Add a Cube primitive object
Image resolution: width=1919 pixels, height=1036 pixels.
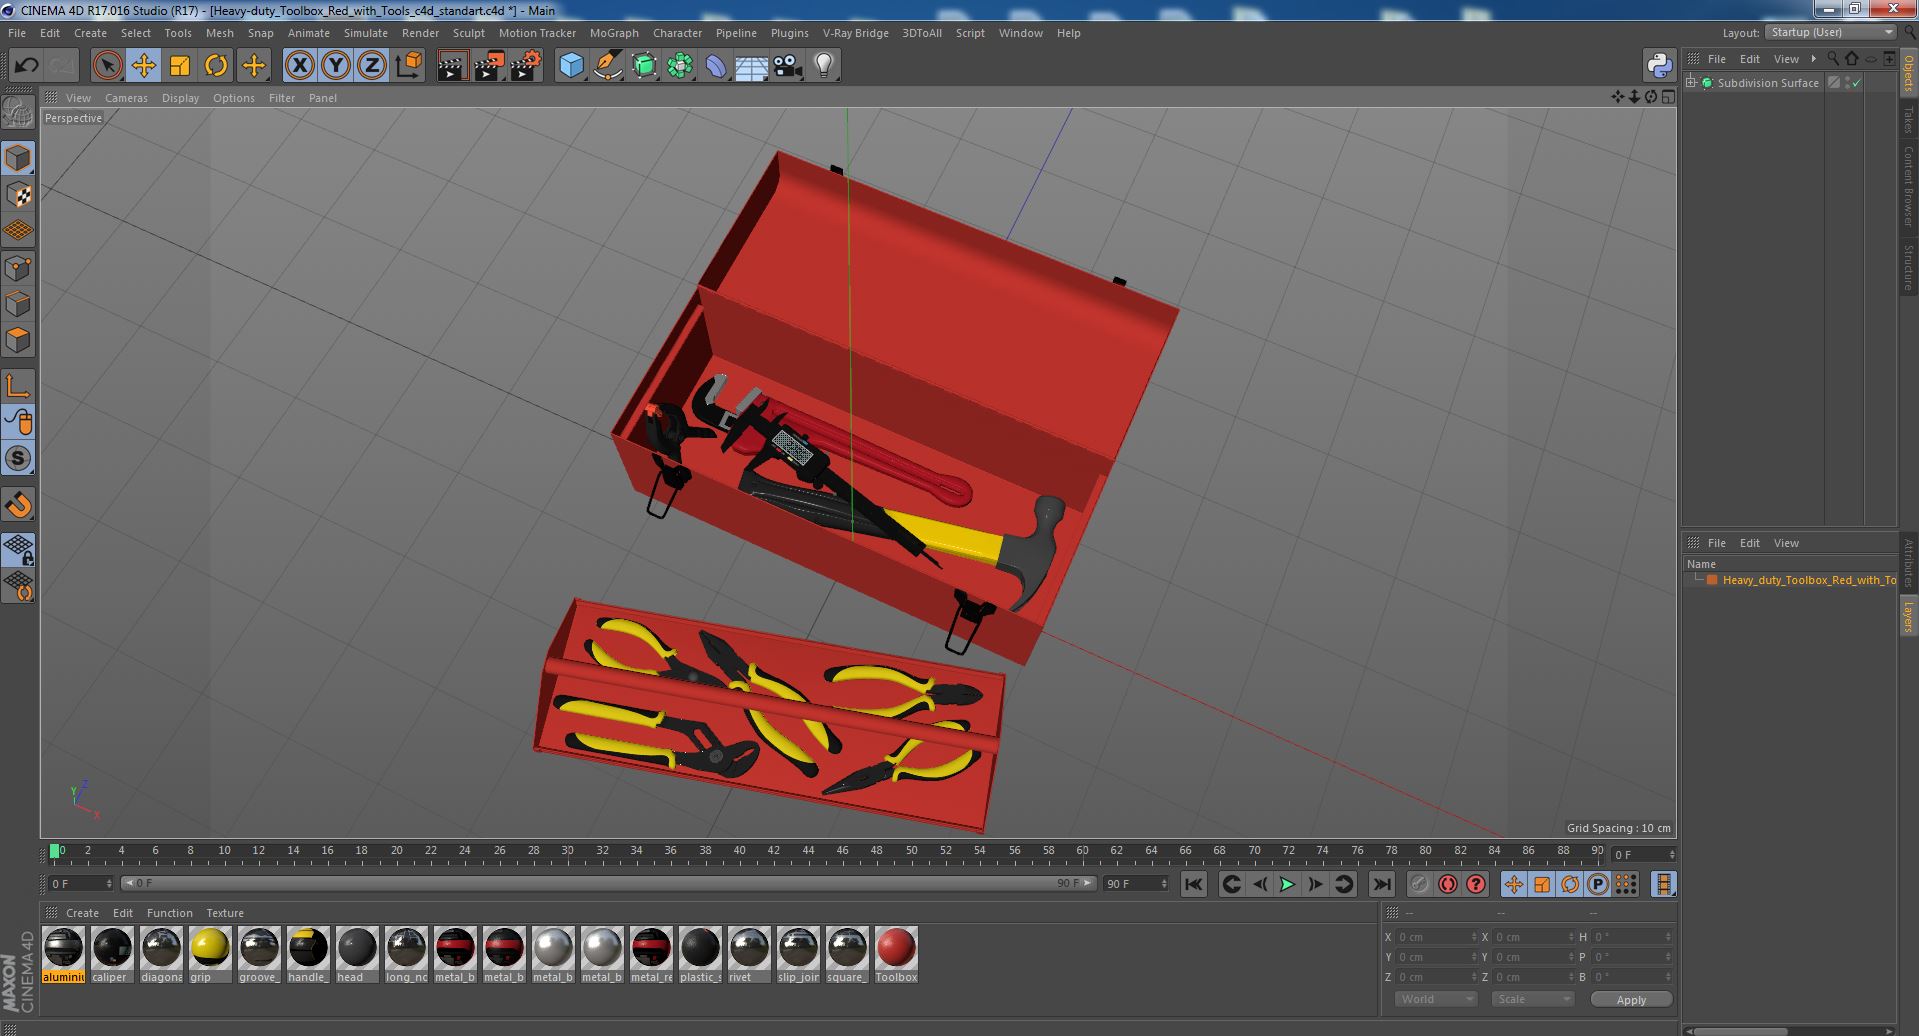coord(571,66)
